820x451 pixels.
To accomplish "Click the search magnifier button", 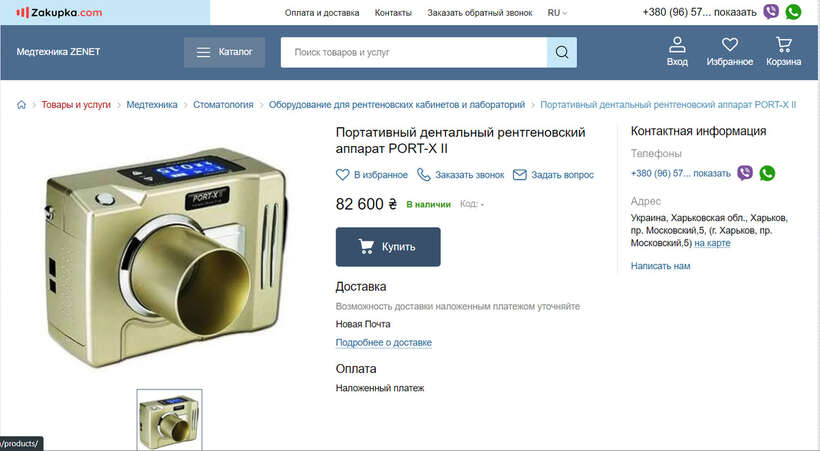I will click(562, 52).
